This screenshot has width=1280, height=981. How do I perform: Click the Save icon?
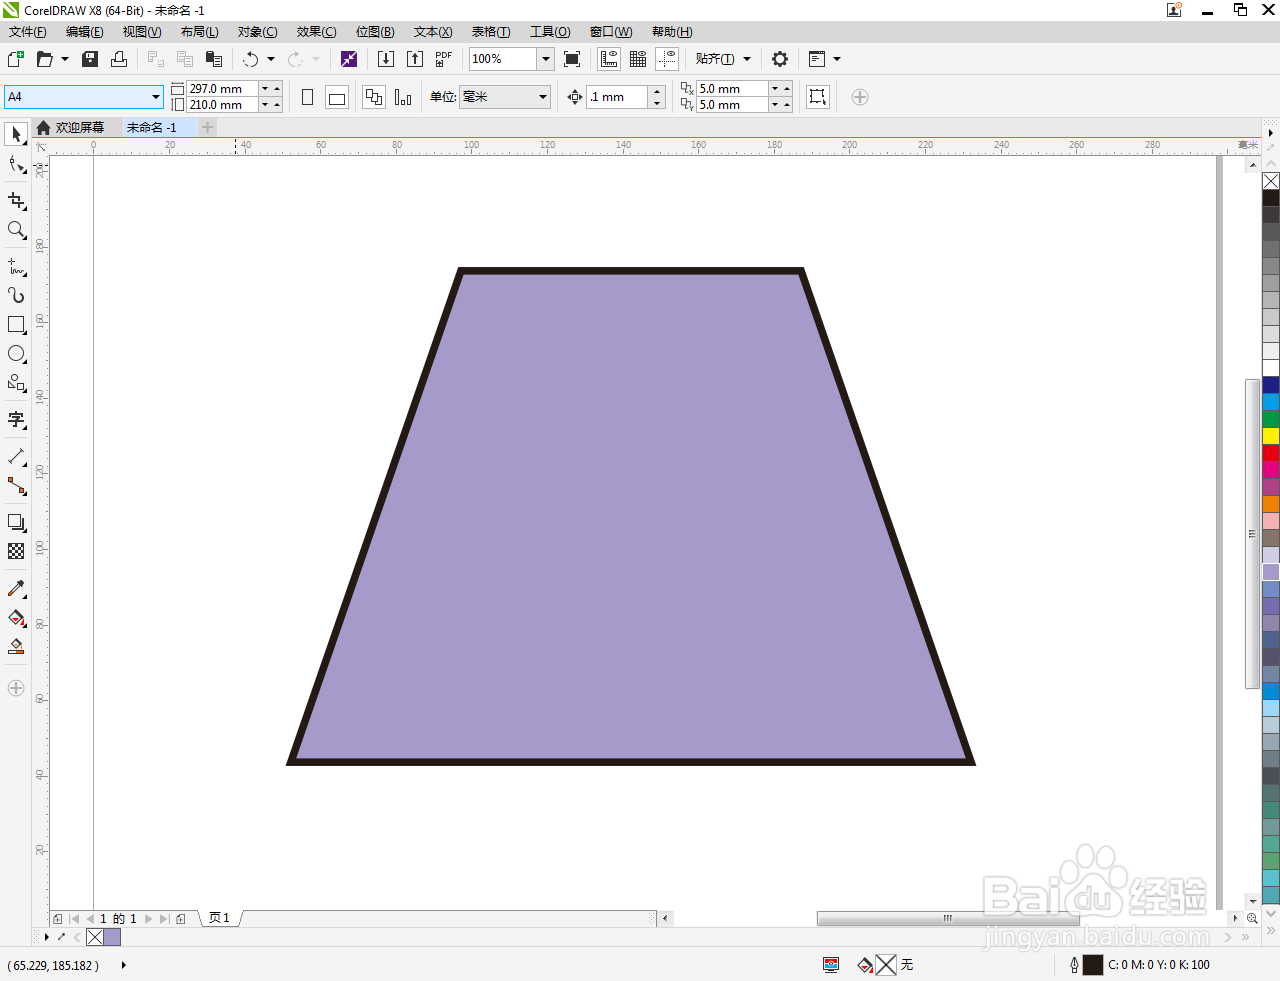90,59
